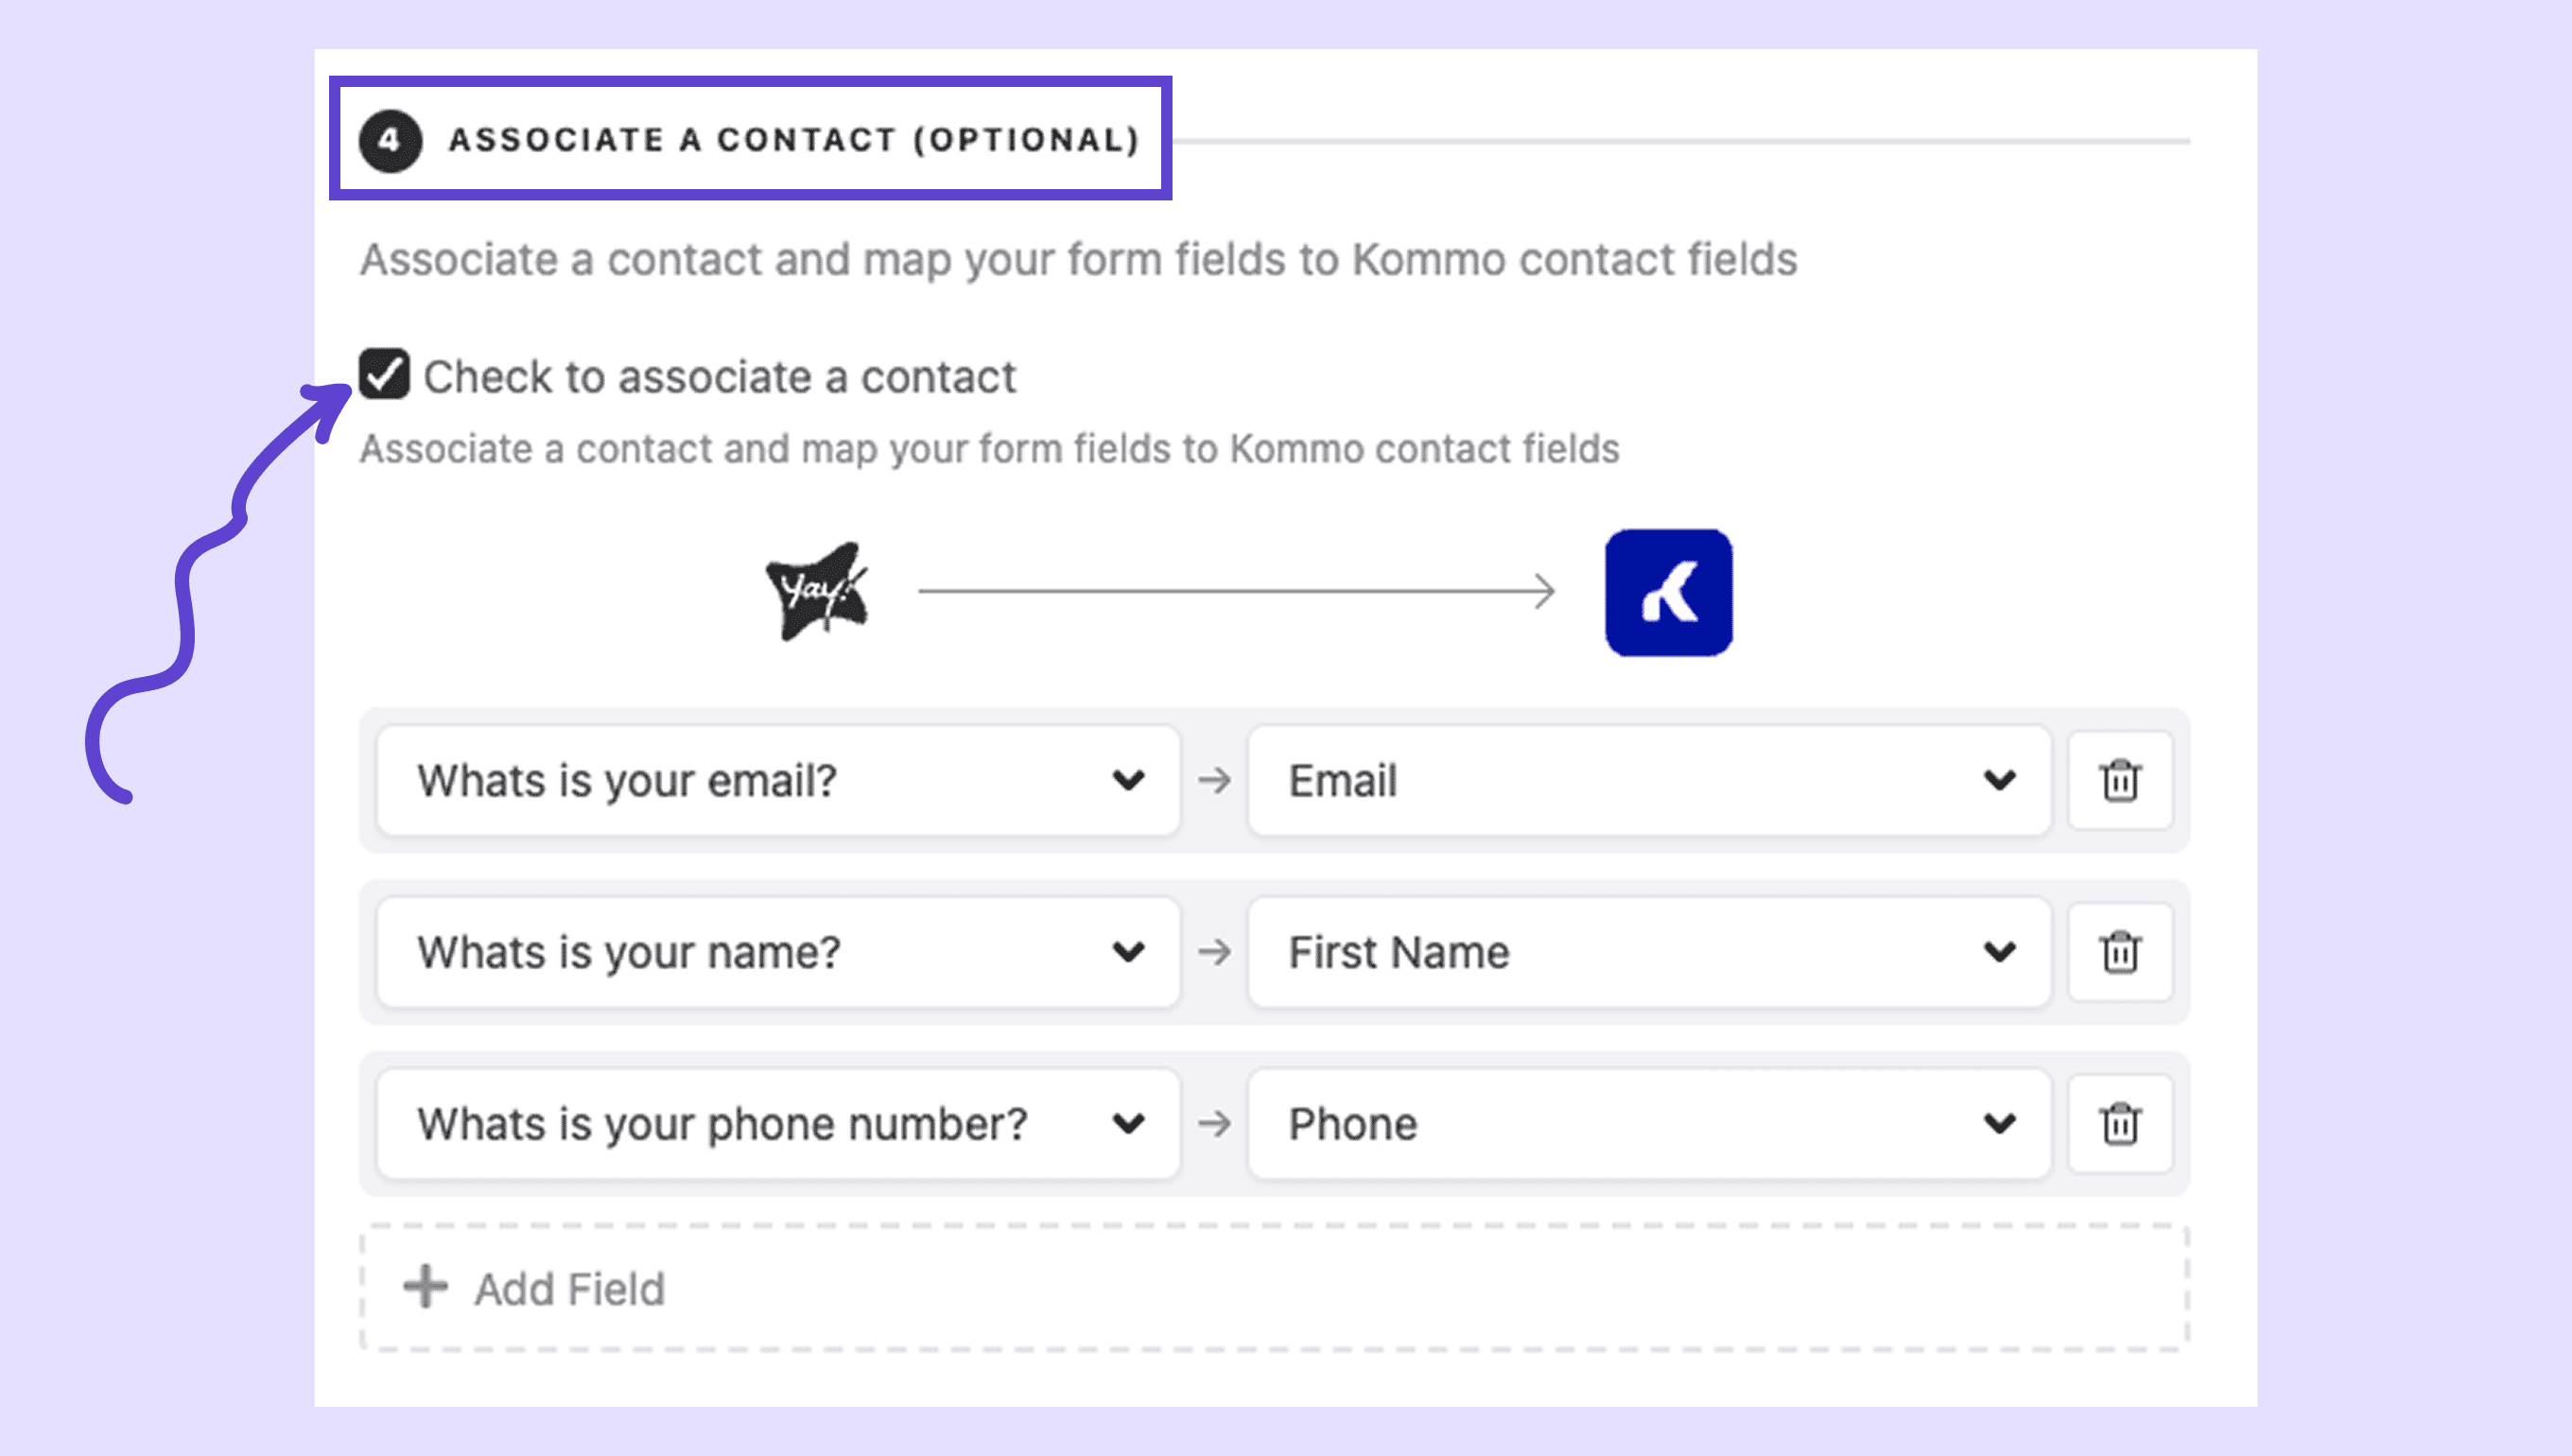Image resolution: width=2572 pixels, height=1456 pixels.
Task: Delete the phone number mapping row
Action: pos(2120,1124)
